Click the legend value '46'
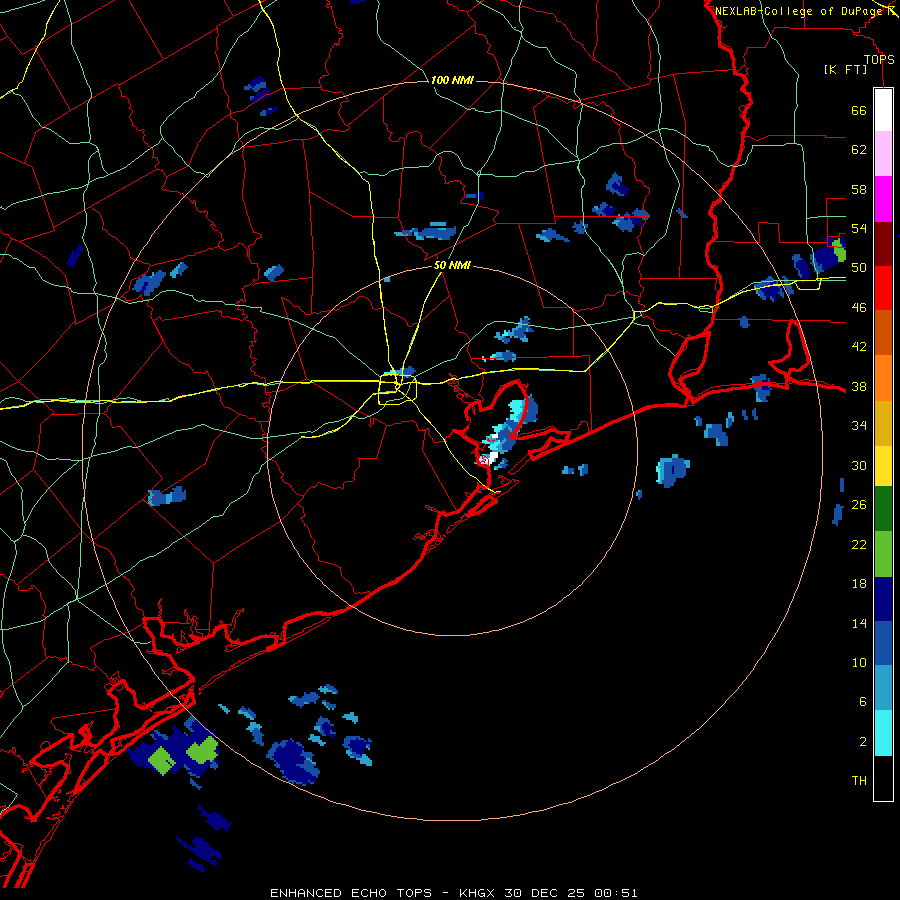 tap(859, 308)
